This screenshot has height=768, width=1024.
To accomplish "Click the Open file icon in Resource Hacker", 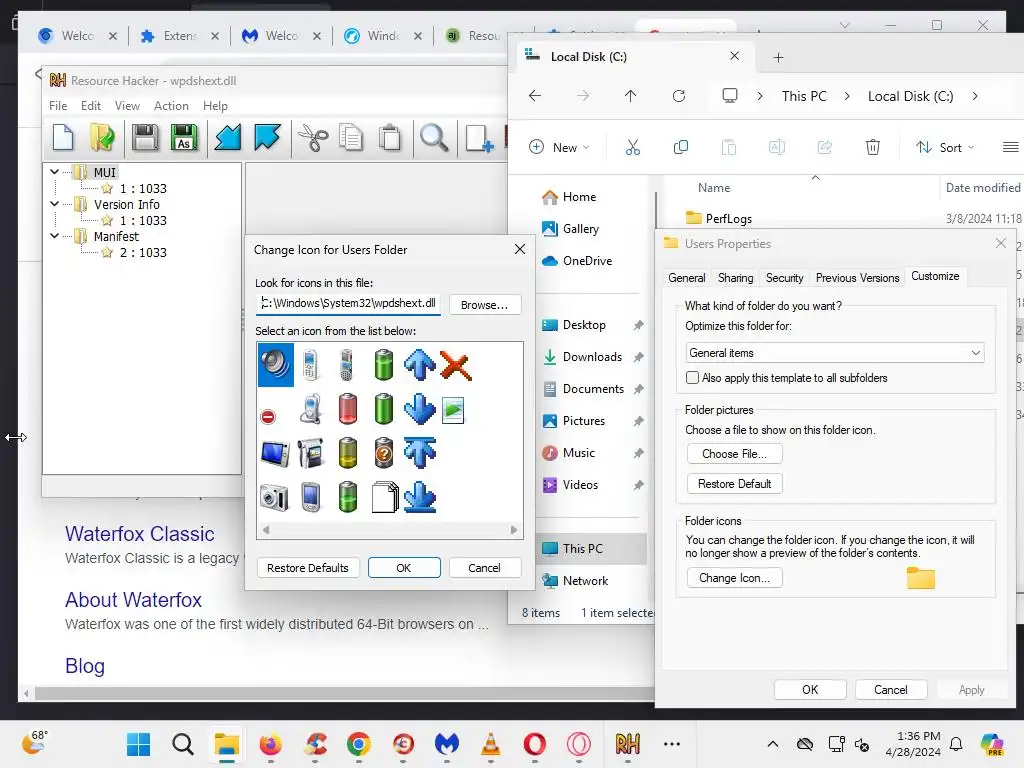I will click(x=103, y=138).
